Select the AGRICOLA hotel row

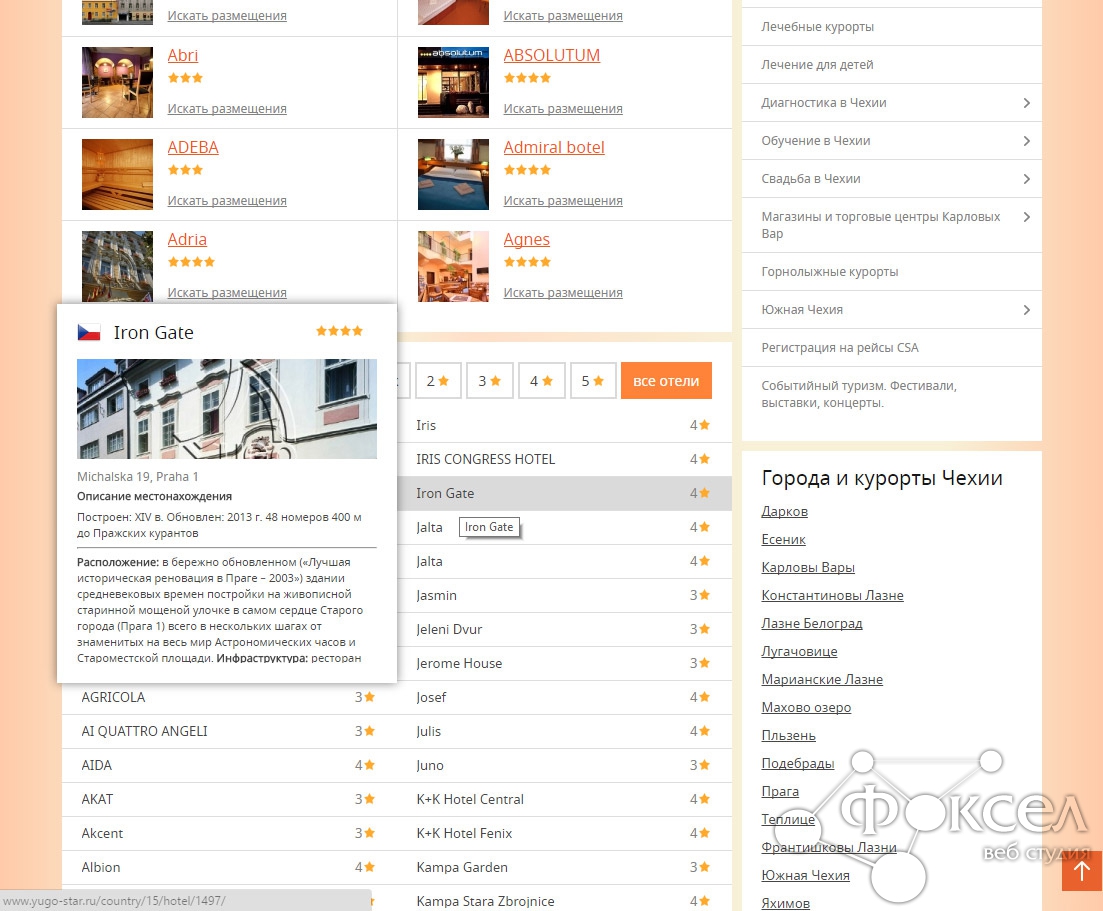[229, 697]
